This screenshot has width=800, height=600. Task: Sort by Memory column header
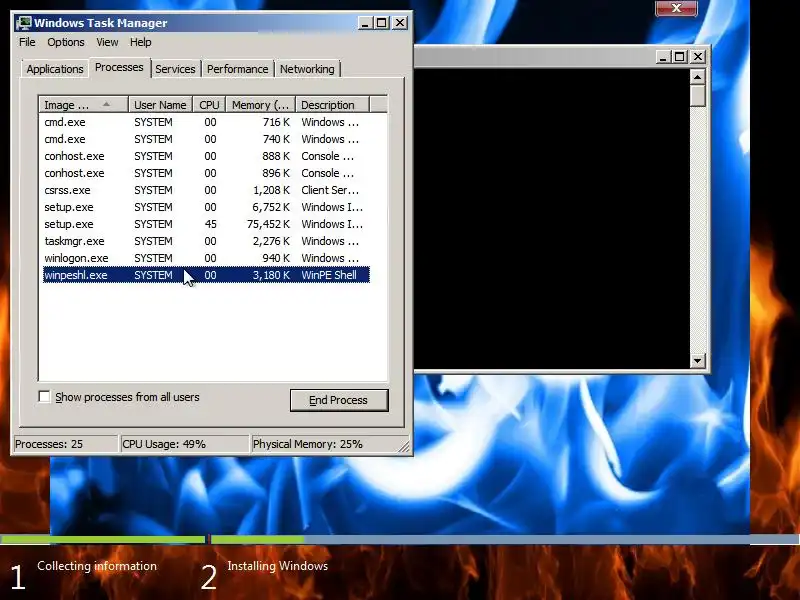coord(261,105)
